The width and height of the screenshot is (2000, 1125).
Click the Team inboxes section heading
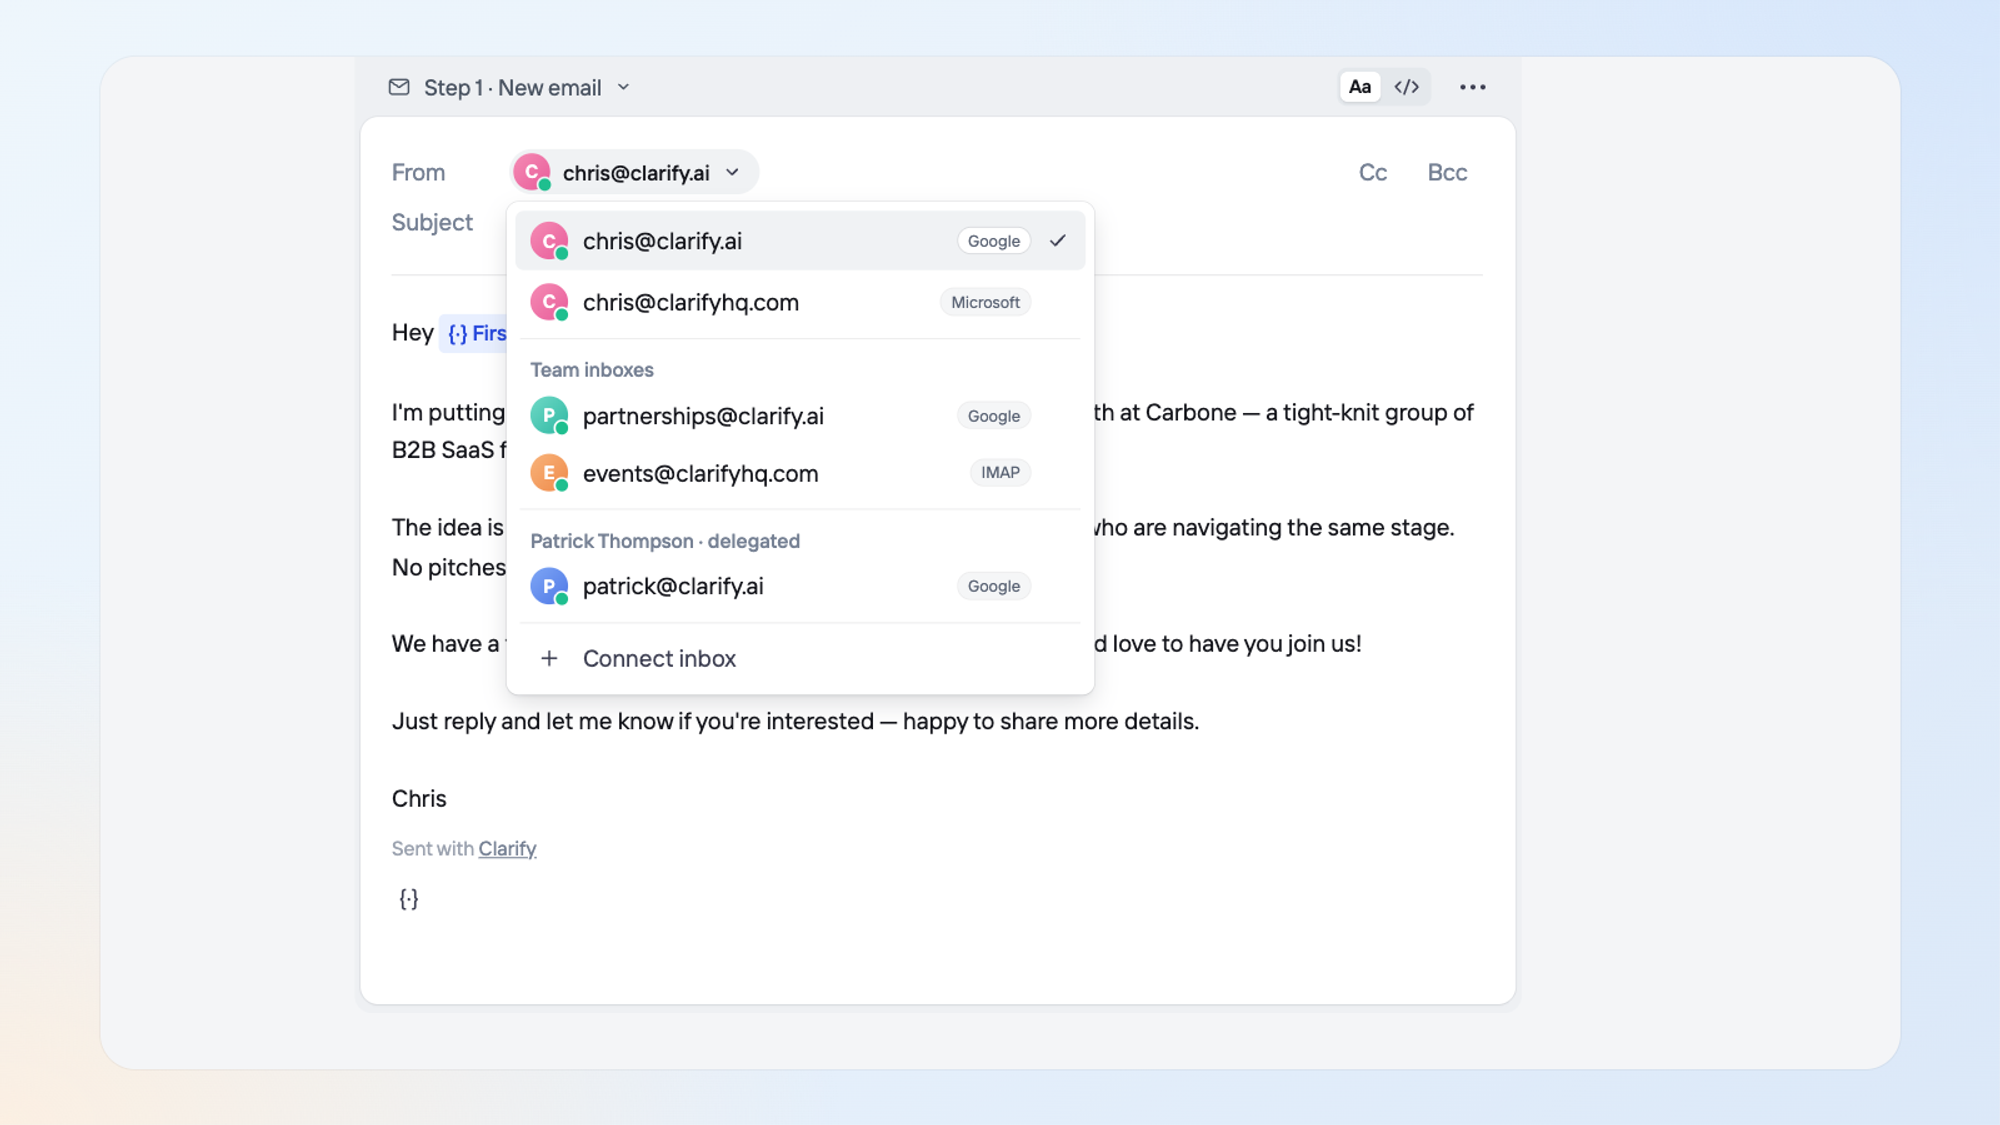click(x=592, y=370)
